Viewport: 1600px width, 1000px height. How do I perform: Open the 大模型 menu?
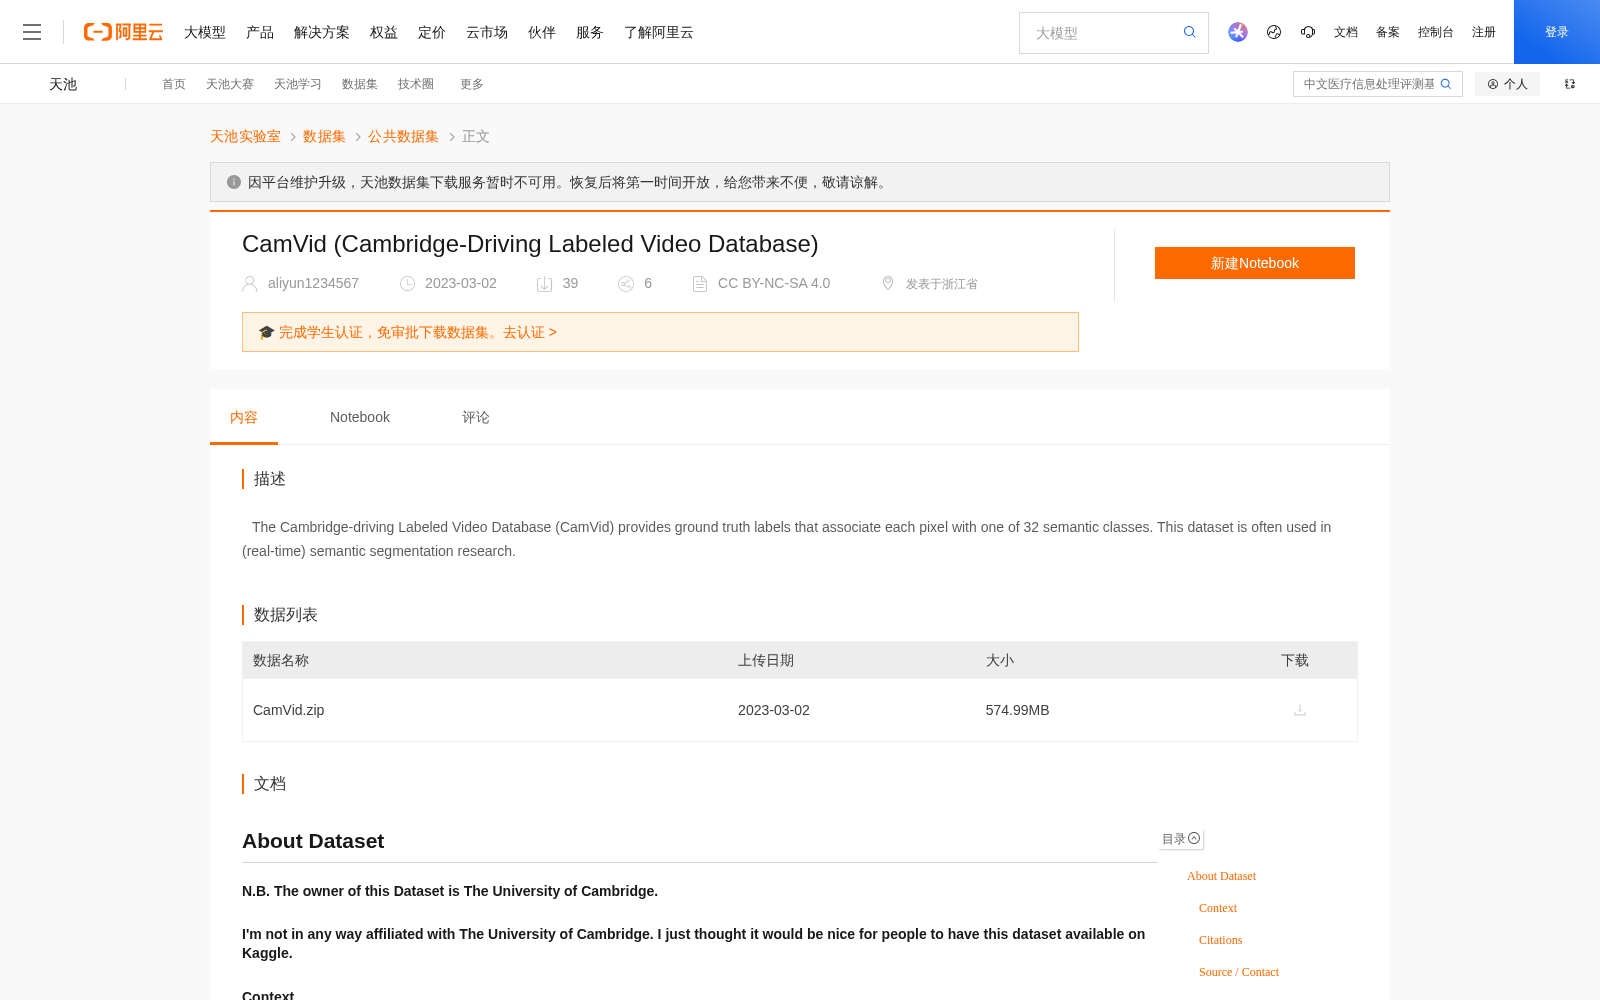coord(205,32)
